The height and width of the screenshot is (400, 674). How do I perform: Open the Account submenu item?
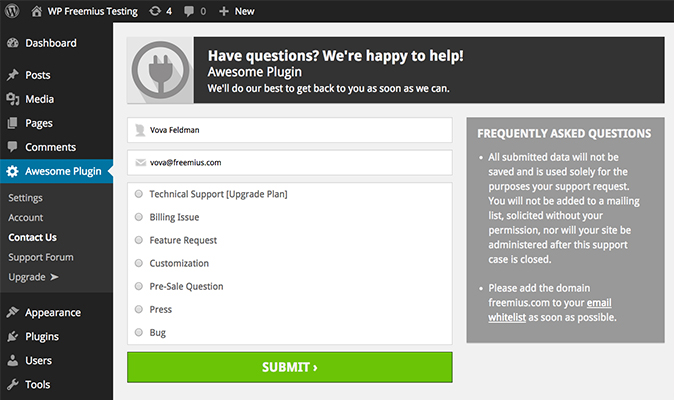point(26,218)
